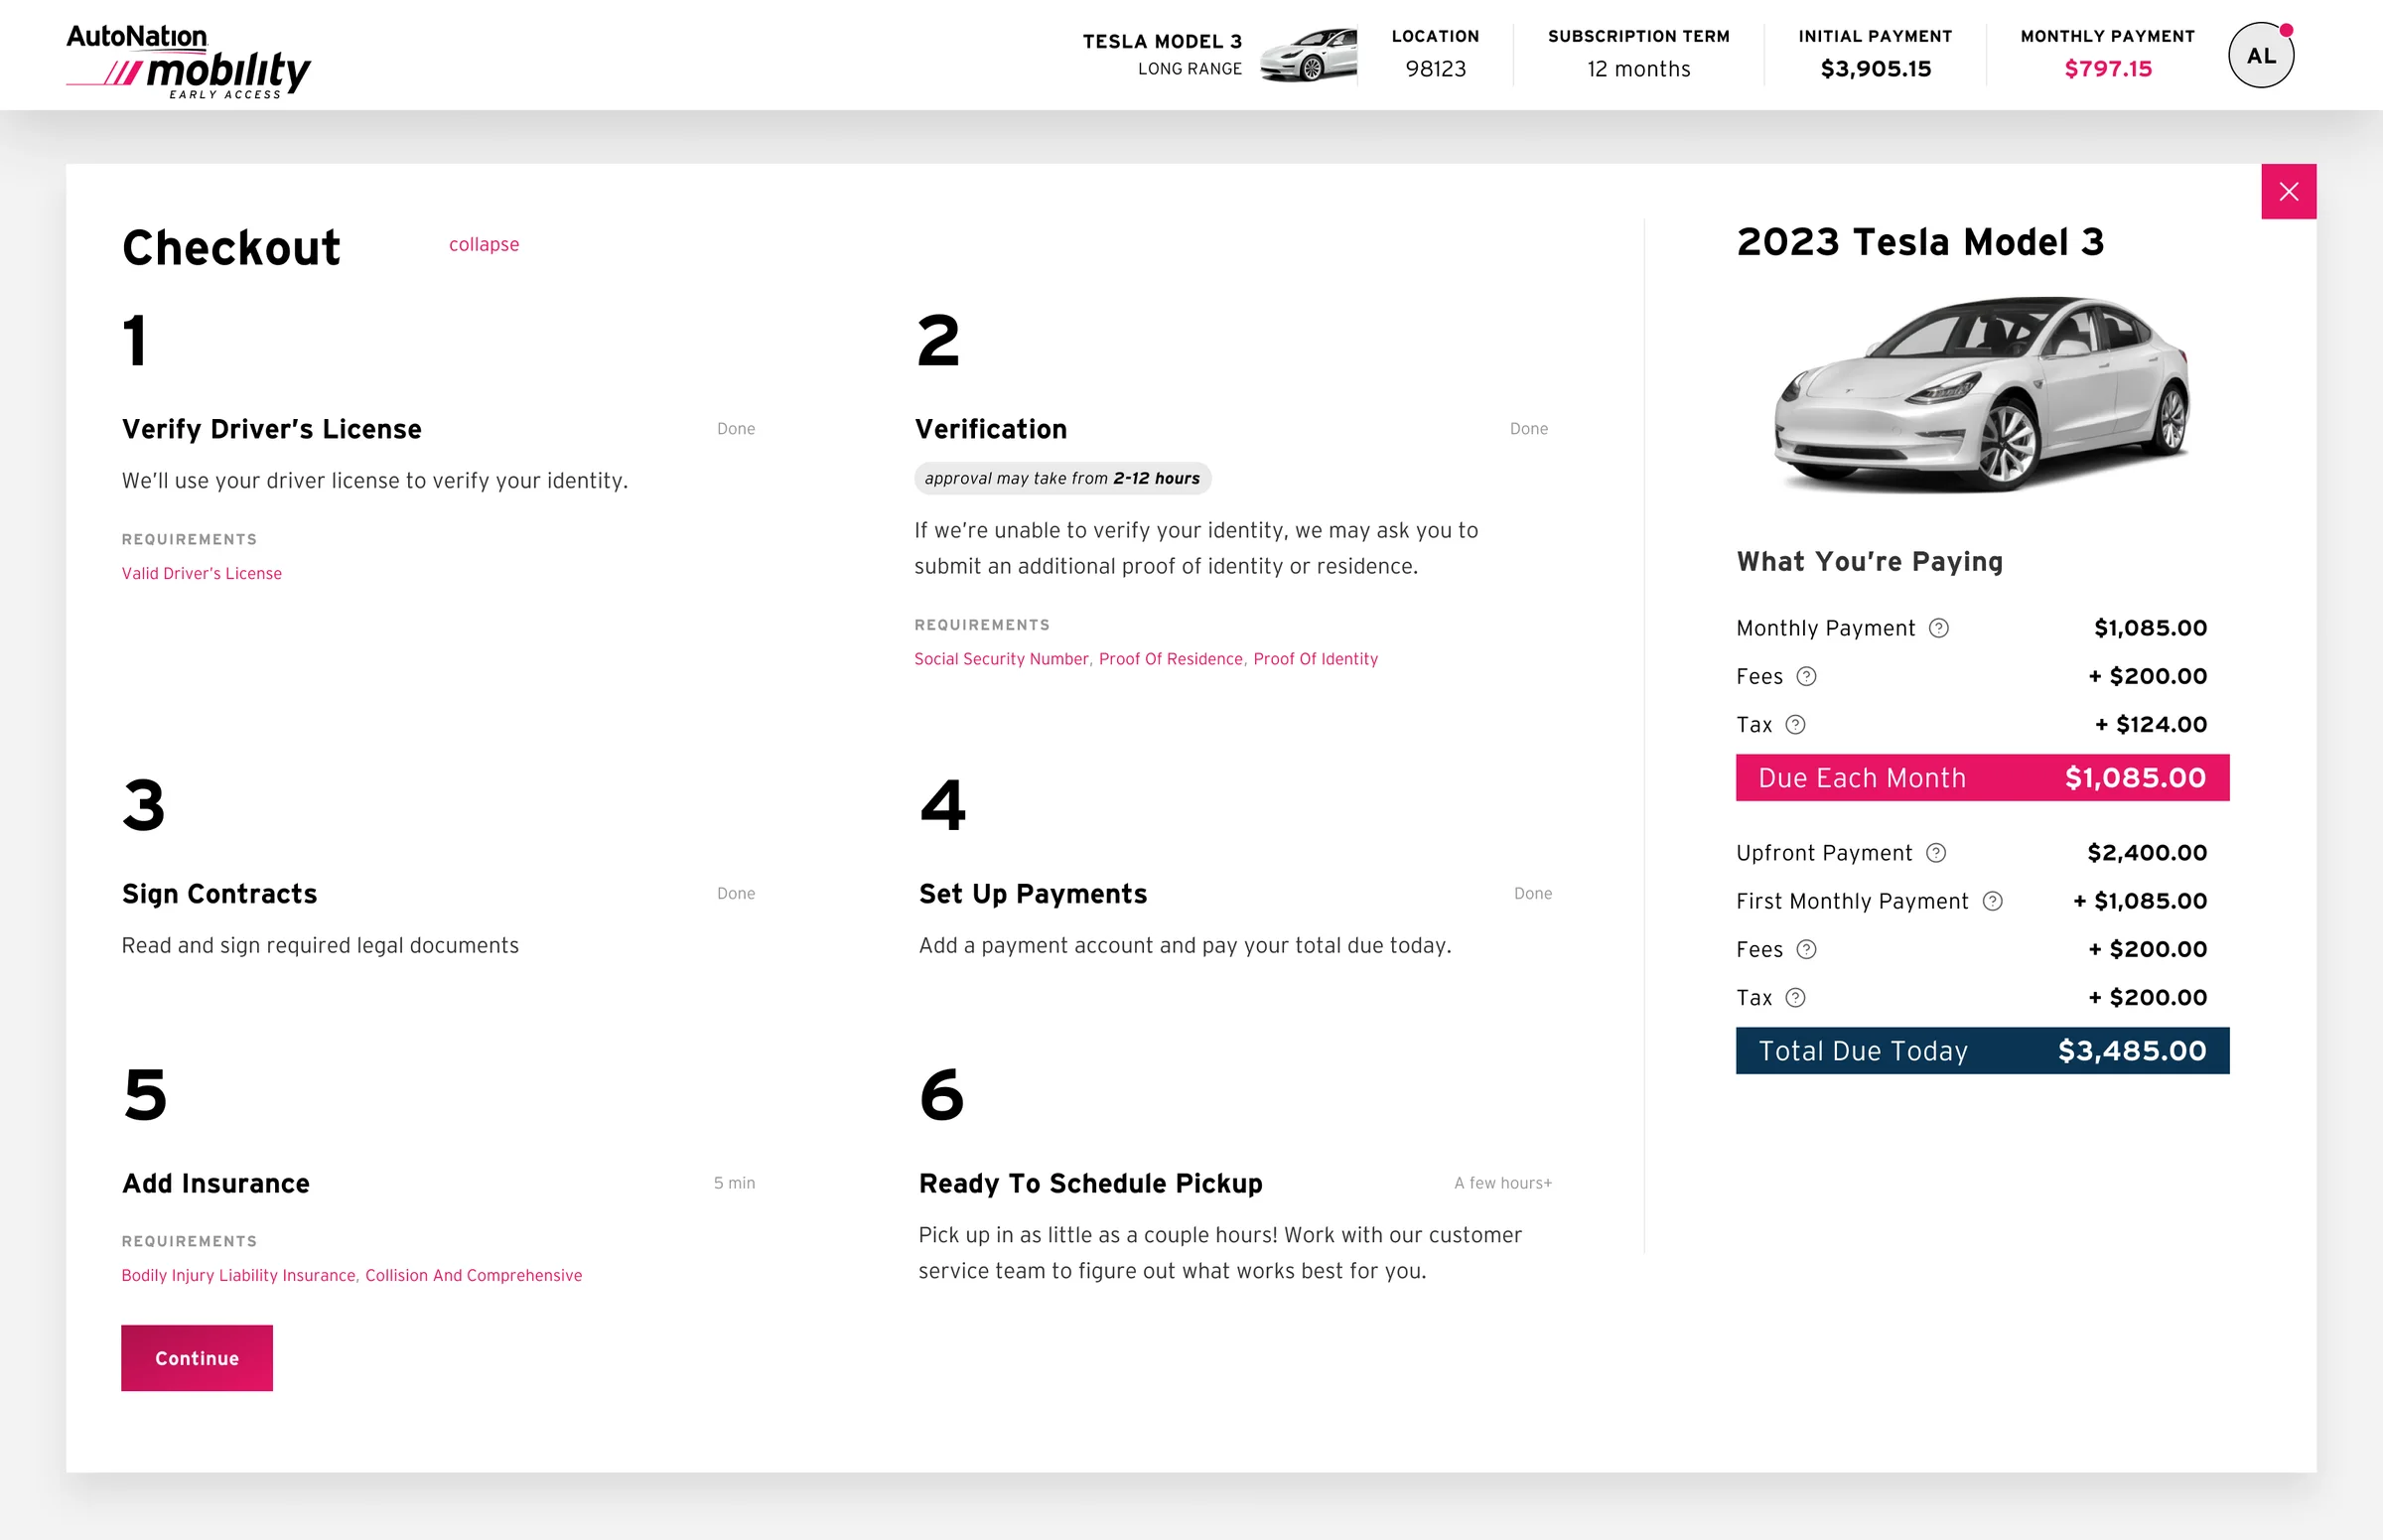Click the header Tesla Model 3 thumbnail

click(x=1308, y=56)
